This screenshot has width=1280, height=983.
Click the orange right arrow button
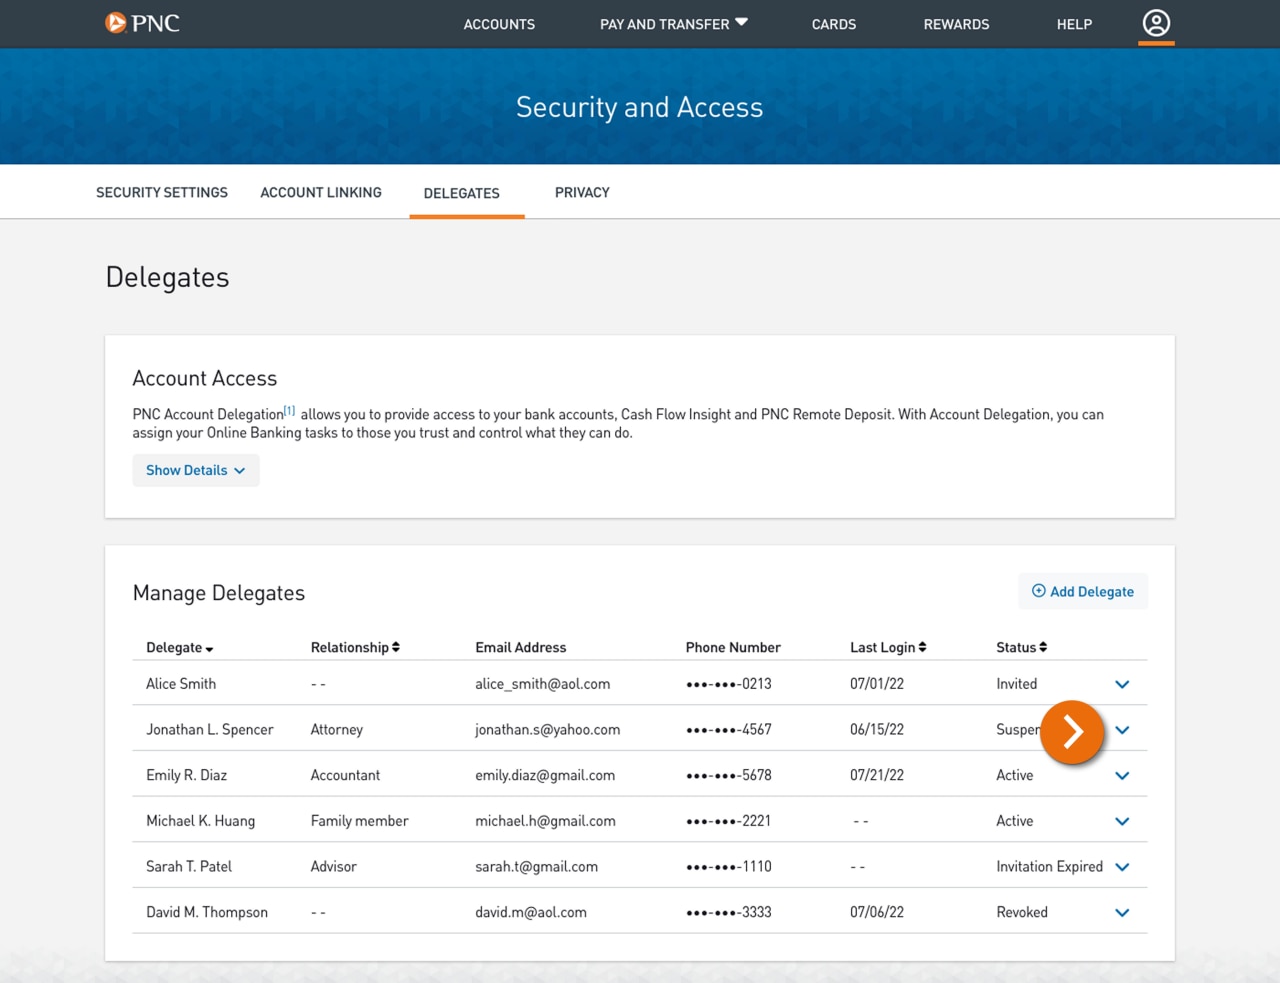coord(1072,732)
